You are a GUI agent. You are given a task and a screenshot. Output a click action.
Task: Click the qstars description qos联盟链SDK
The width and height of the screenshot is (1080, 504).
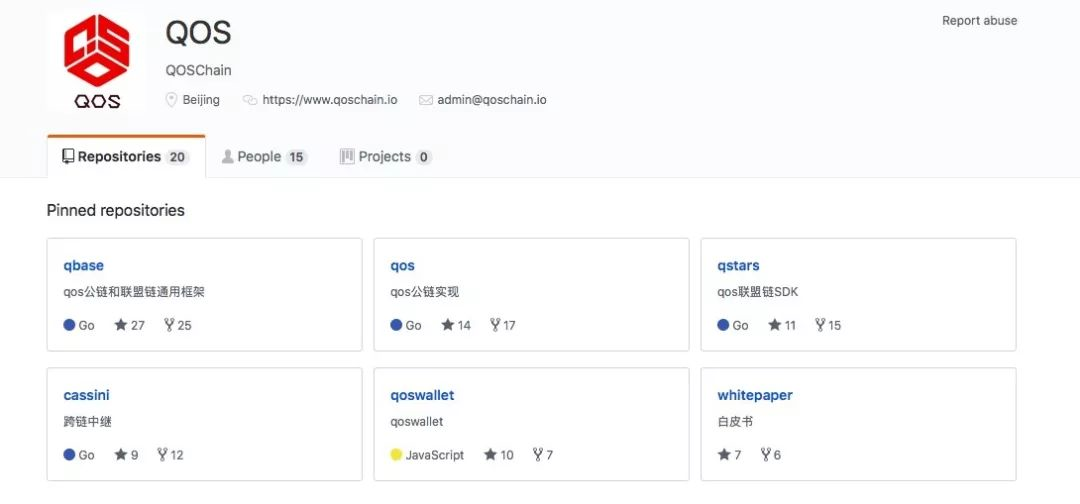(x=758, y=292)
